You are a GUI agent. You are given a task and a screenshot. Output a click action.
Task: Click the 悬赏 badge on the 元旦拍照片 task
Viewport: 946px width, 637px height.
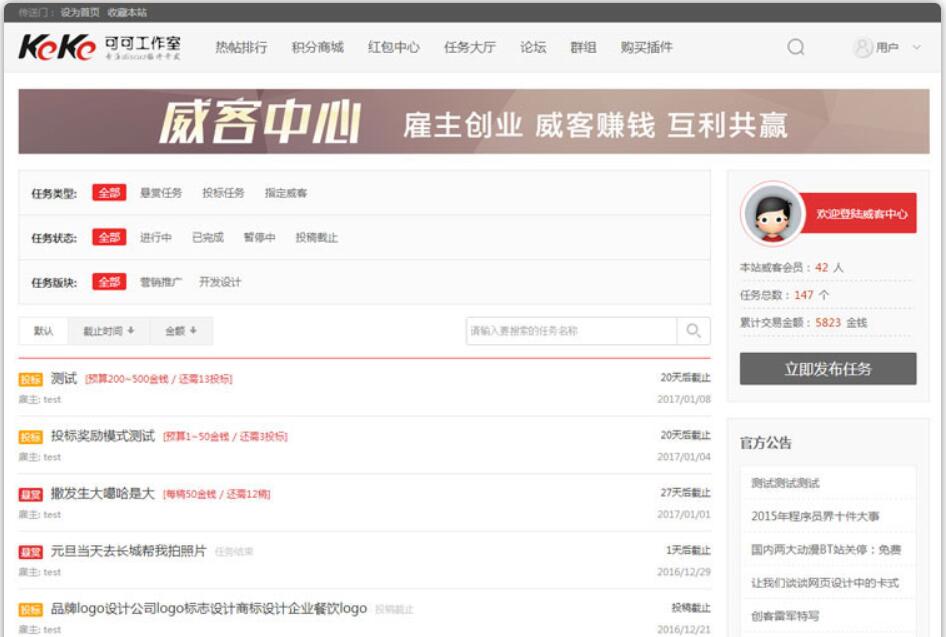pos(32,549)
